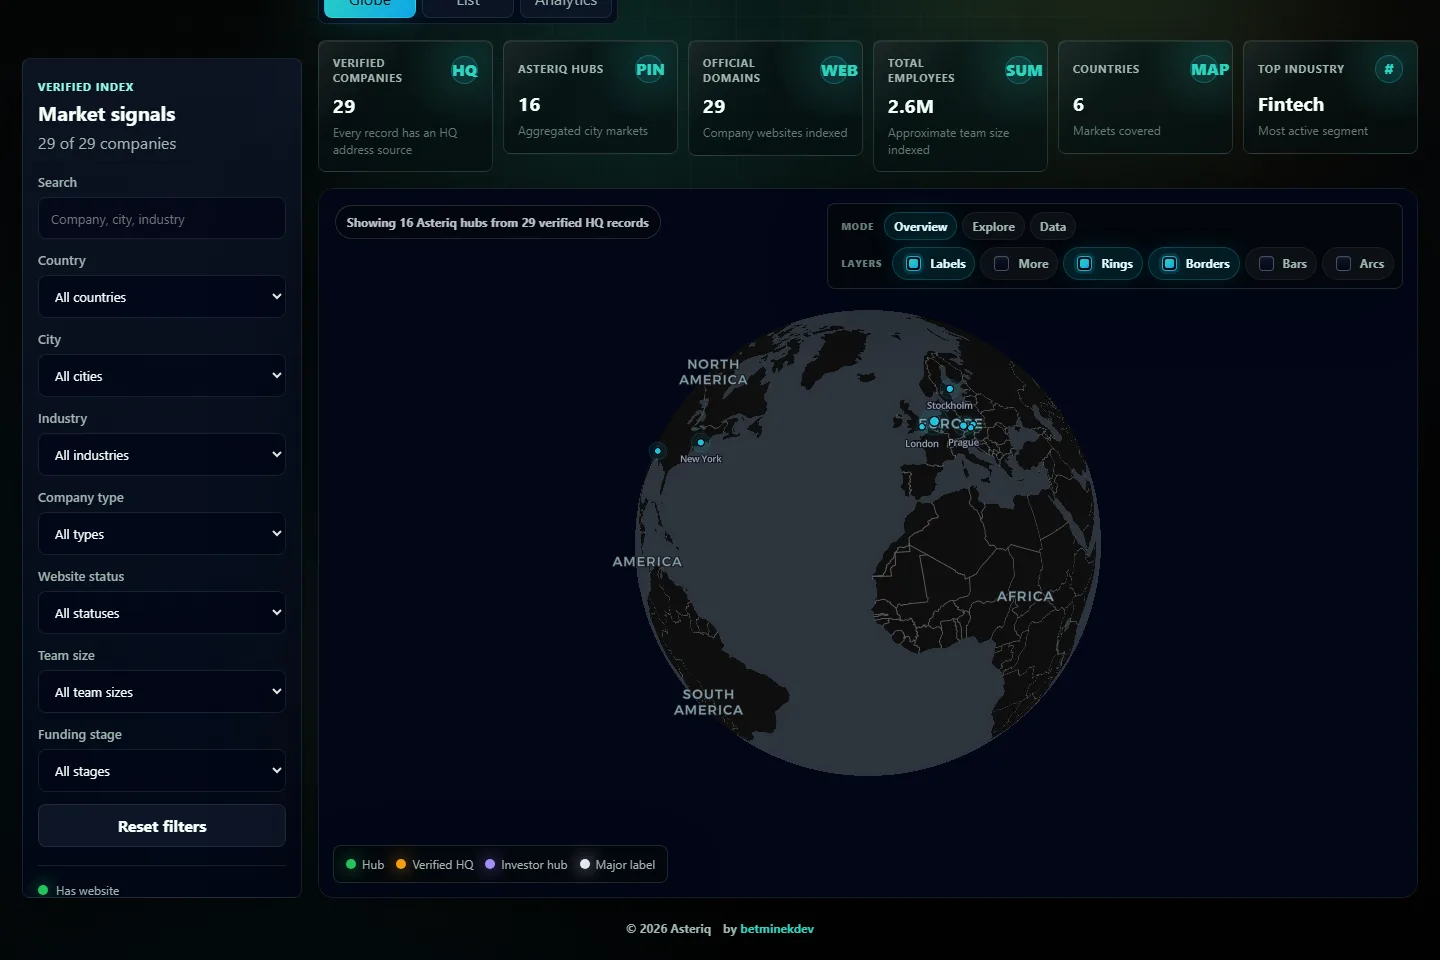1440x960 pixels.
Task: Click the Fintech top industry value
Action: (1291, 104)
